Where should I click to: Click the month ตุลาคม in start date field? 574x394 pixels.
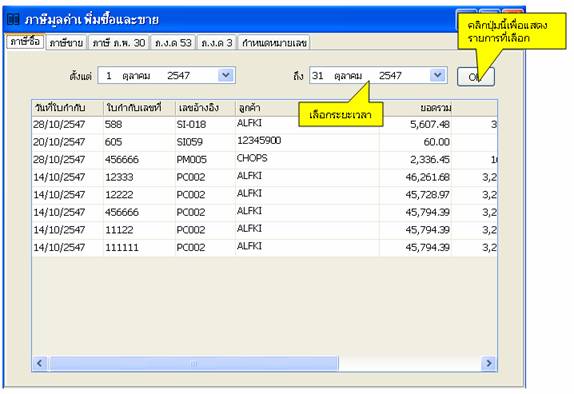pos(136,76)
